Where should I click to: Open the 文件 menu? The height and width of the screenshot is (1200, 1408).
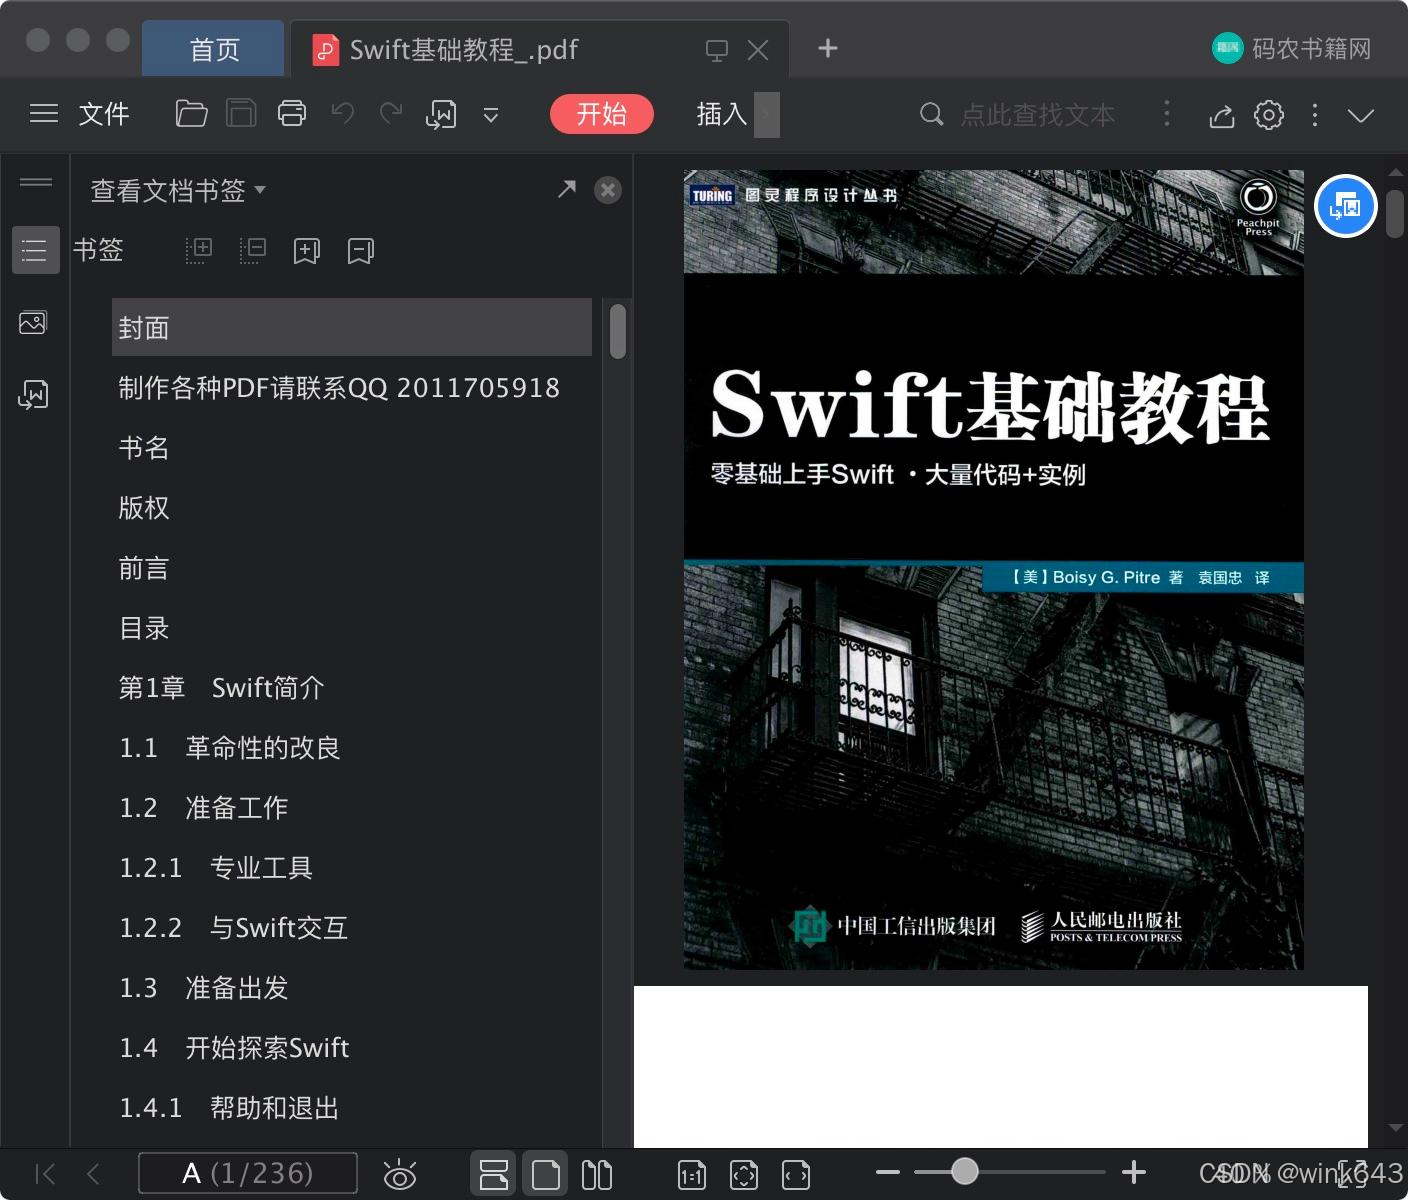coord(104,114)
